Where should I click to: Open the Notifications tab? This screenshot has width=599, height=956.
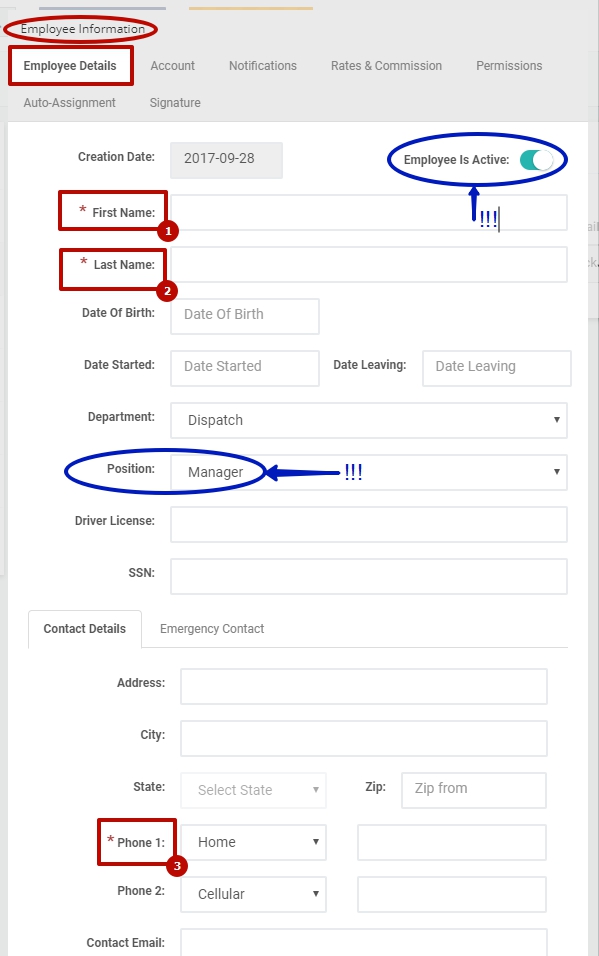click(263, 66)
